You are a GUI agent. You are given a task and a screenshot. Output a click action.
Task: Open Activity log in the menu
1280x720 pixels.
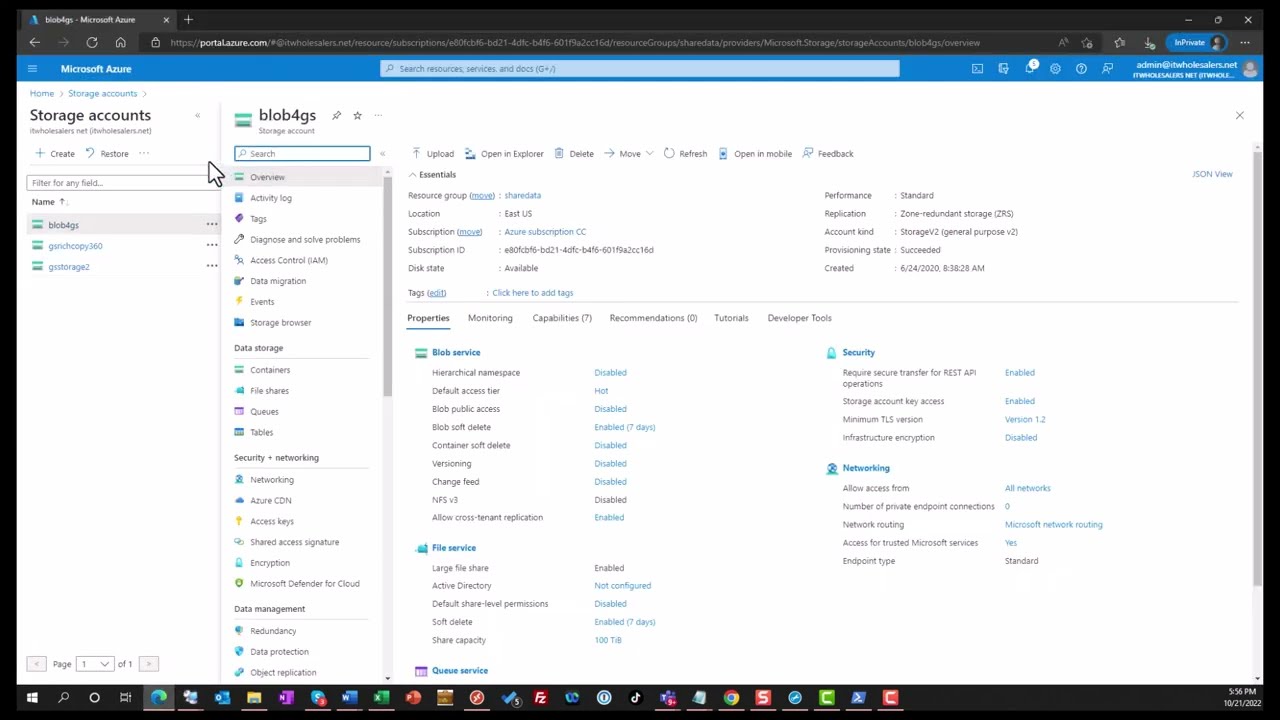[271, 198]
